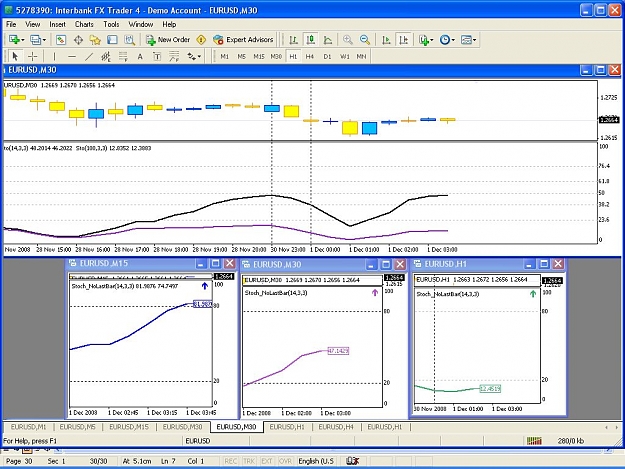Switch the timeframe to MN
This screenshot has height=469, width=625.
pyautogui.click(x=362, y=57)
